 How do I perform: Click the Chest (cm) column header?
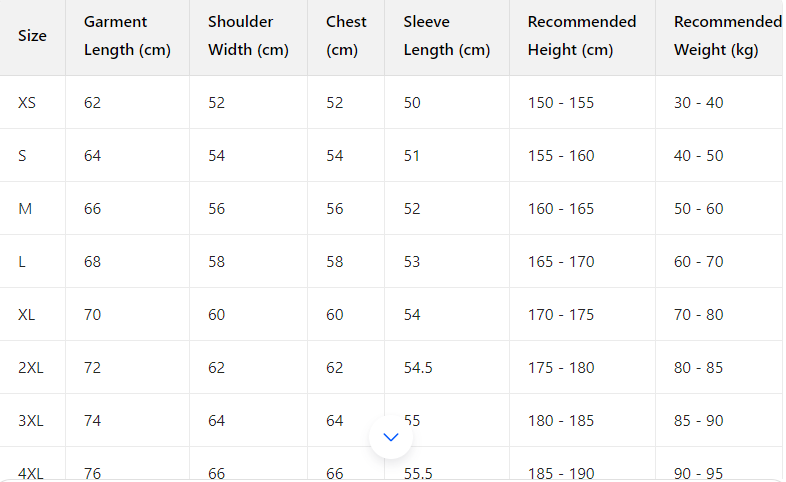[346, 36]
